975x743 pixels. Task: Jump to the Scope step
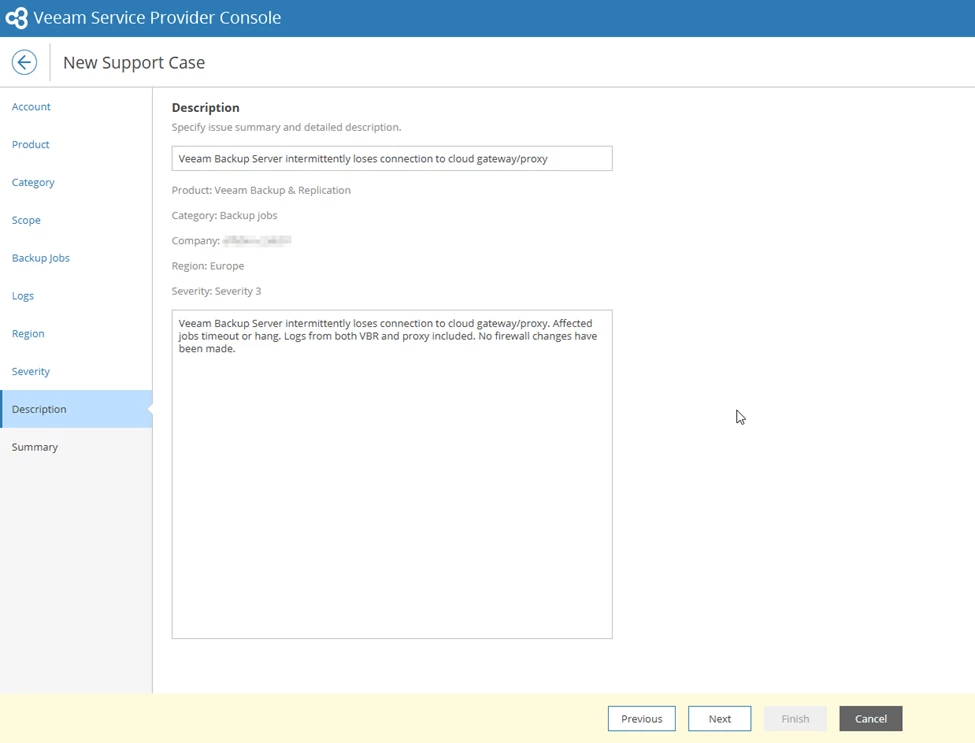point(26,220)
